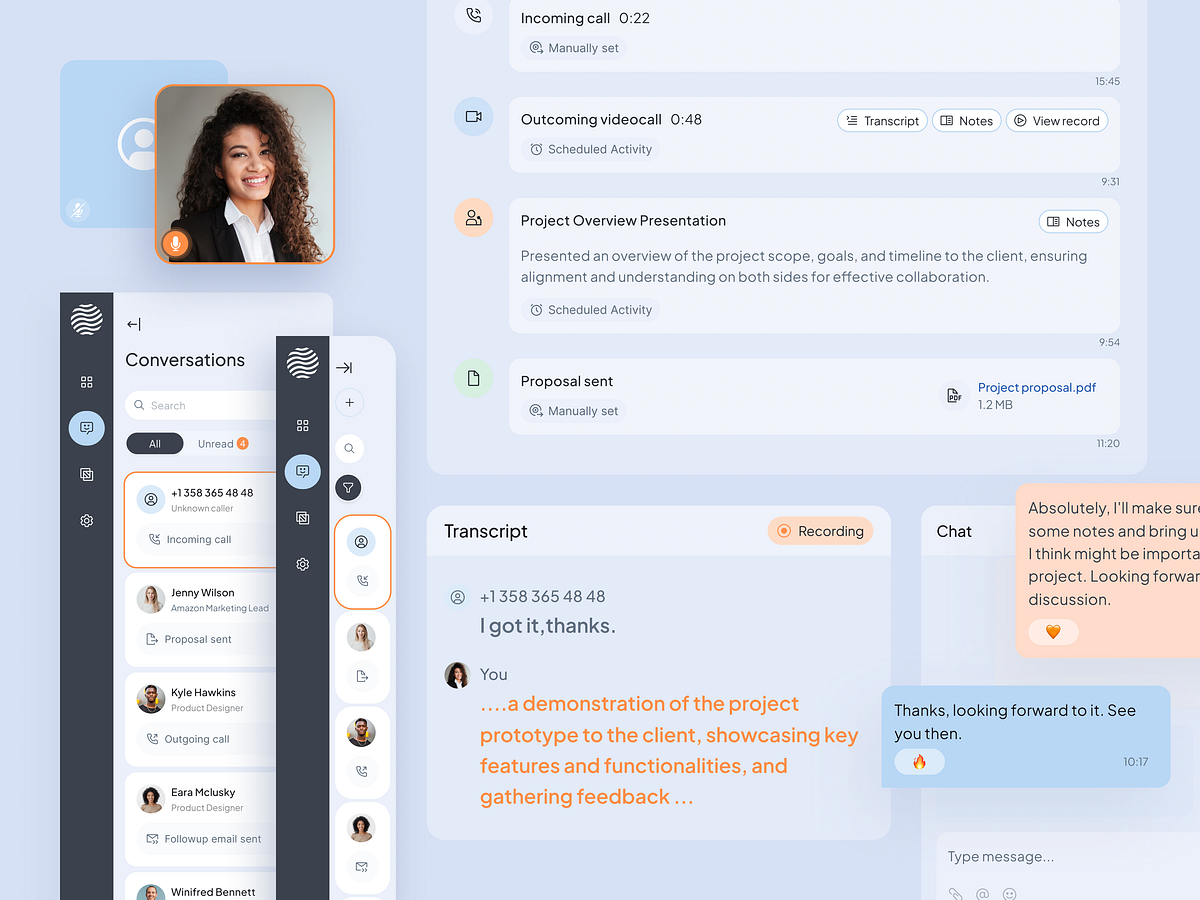Open the Project proposal.pdf file link

[1037, 387]
